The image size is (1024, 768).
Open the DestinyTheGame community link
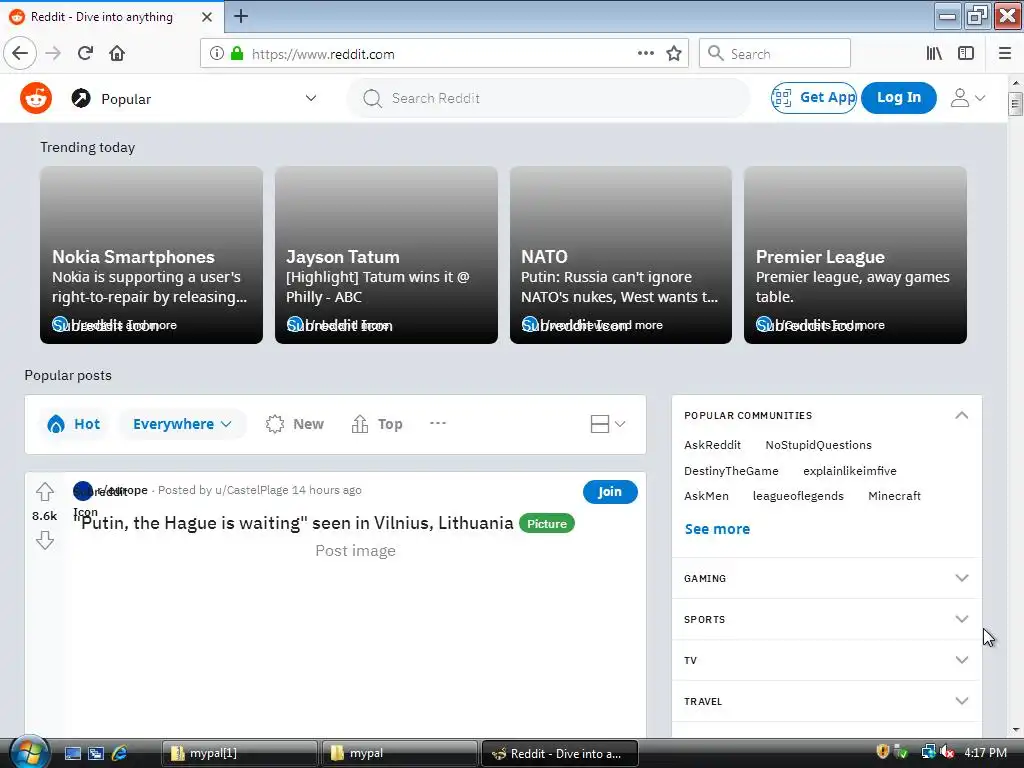[x=731, y=471]
